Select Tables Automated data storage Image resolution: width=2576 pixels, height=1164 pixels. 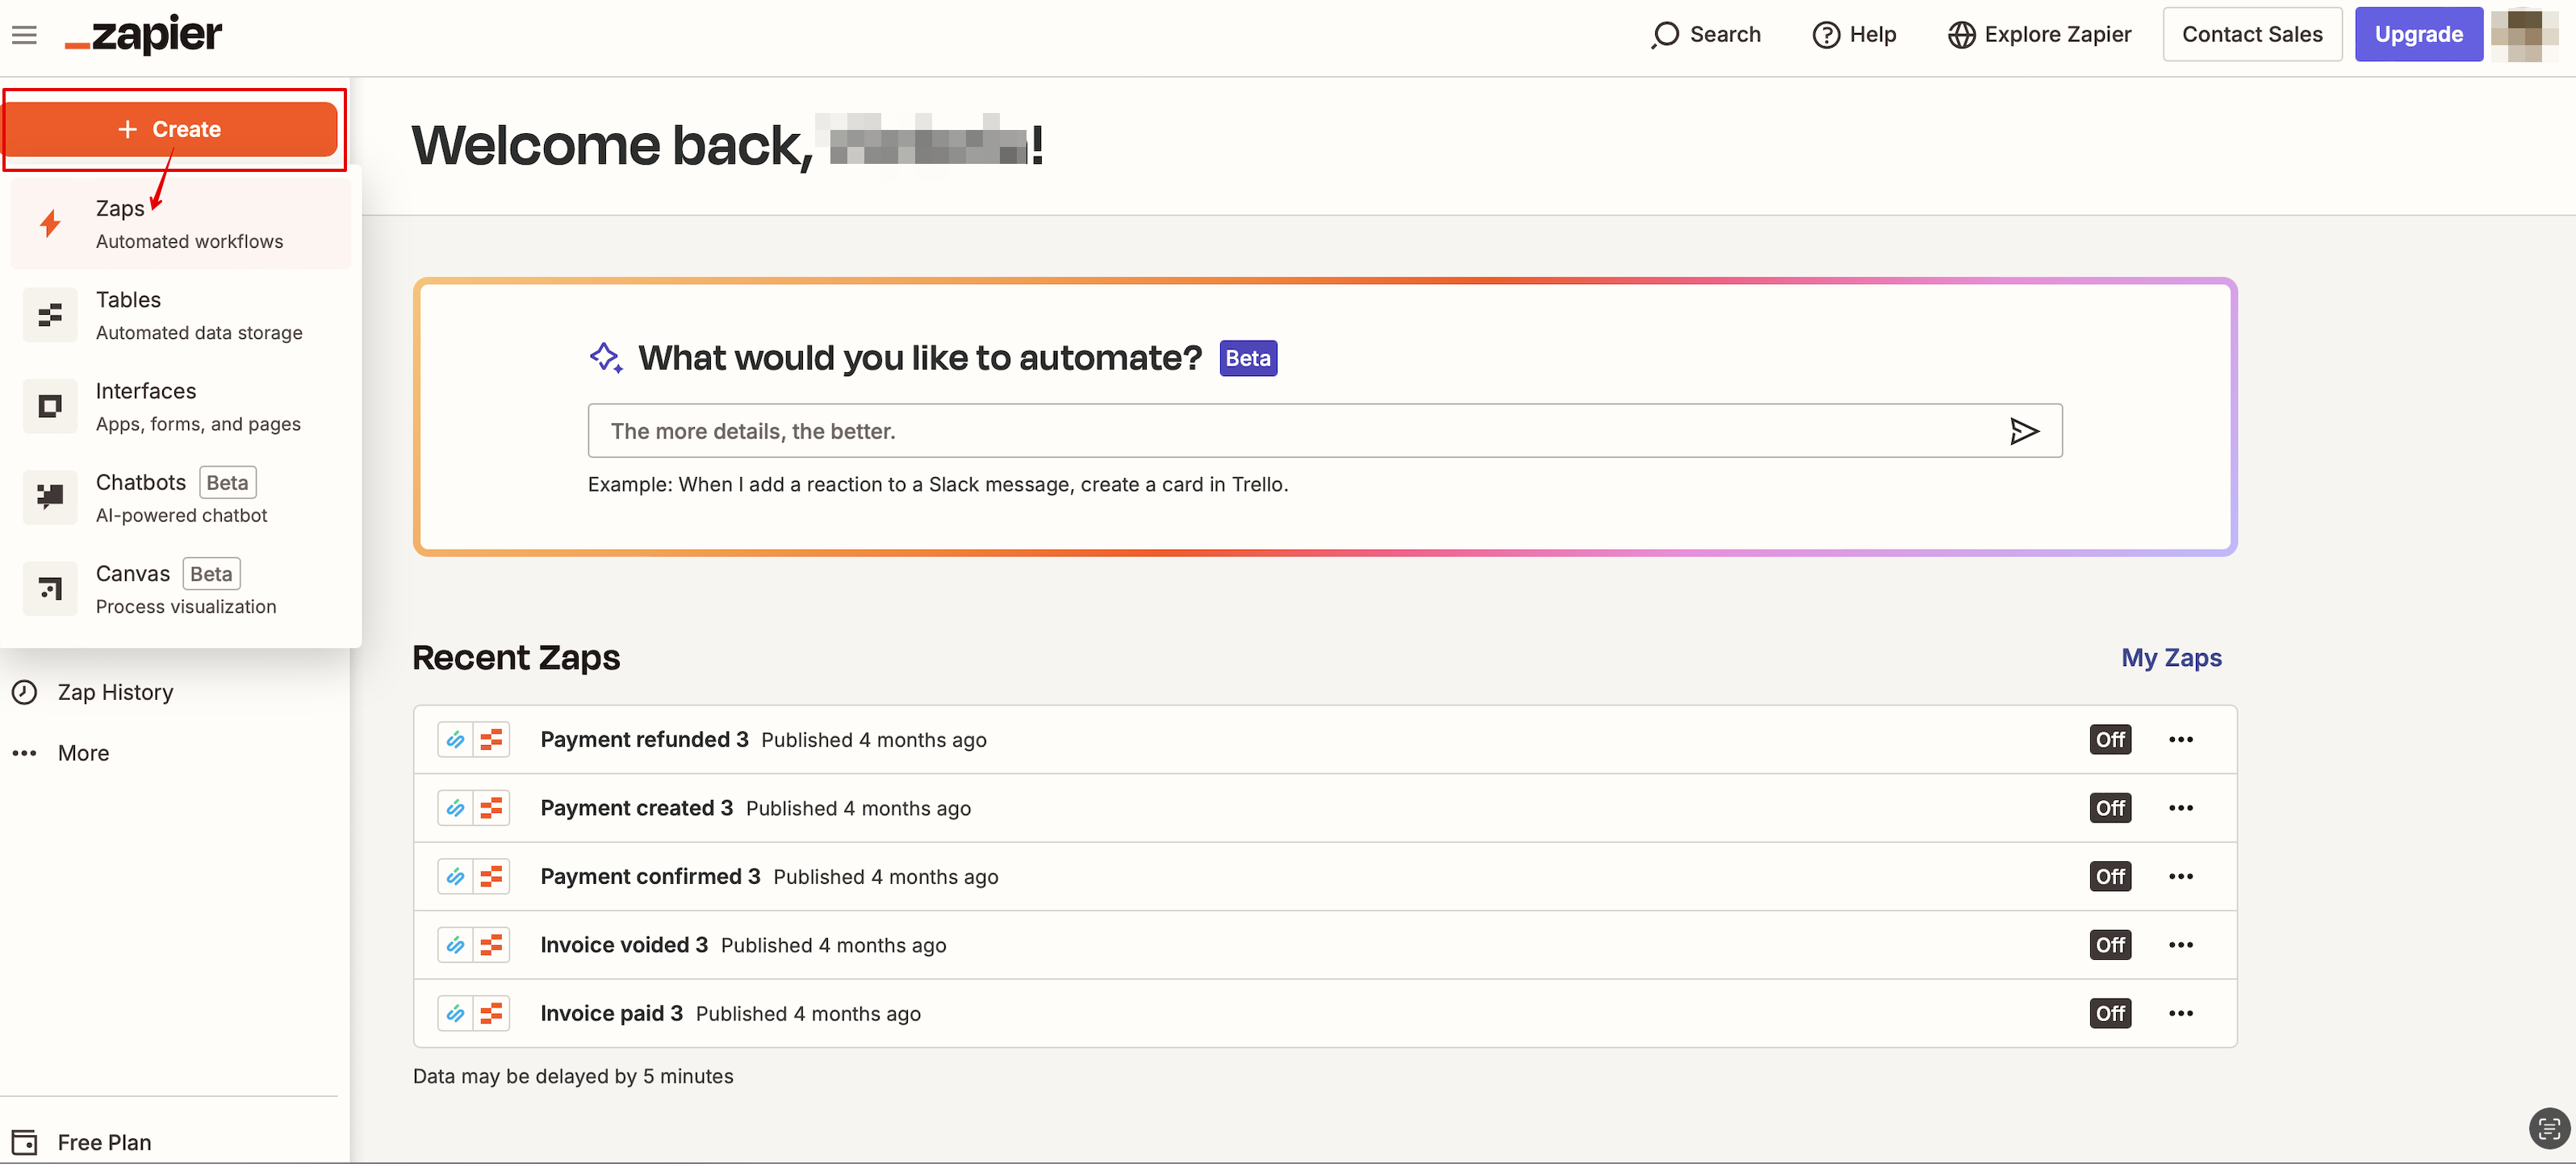181,315
